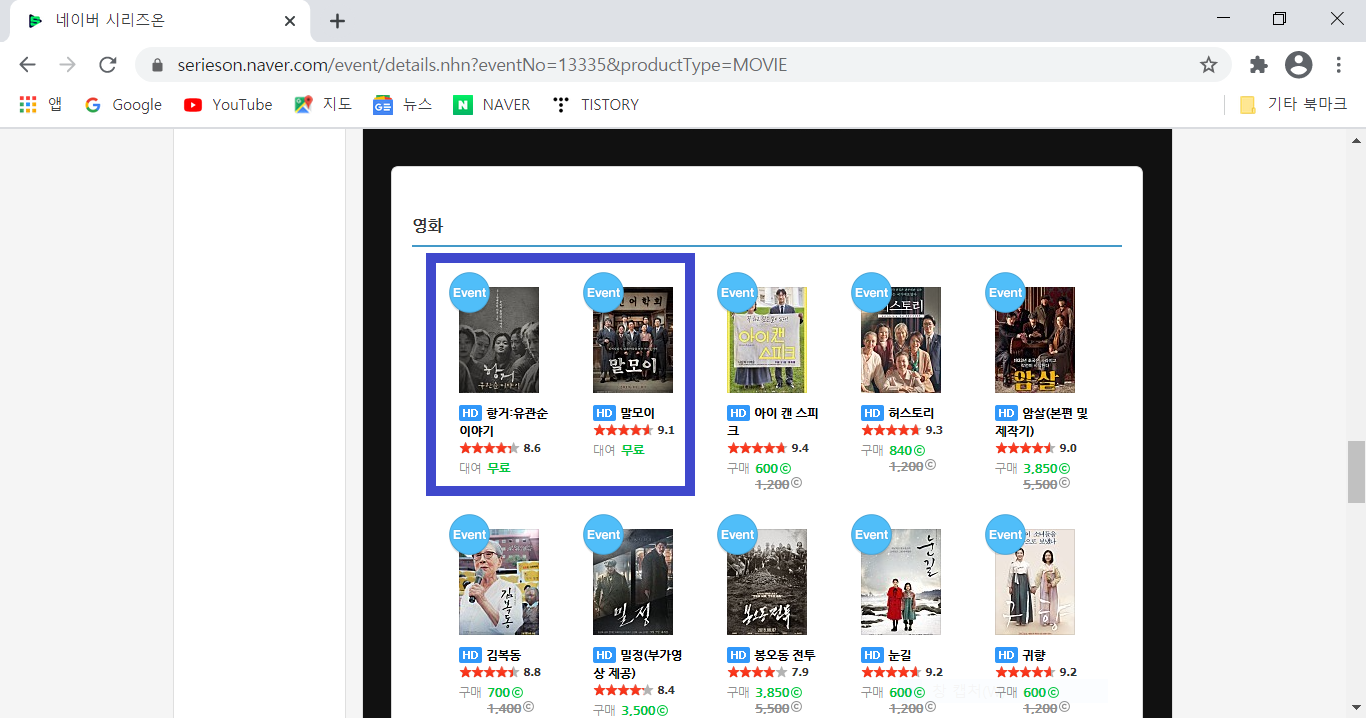Open the Chrome profile avatar
Image resolution: width=1366 pixels, height=718 pixels.
coord(1298,65)
